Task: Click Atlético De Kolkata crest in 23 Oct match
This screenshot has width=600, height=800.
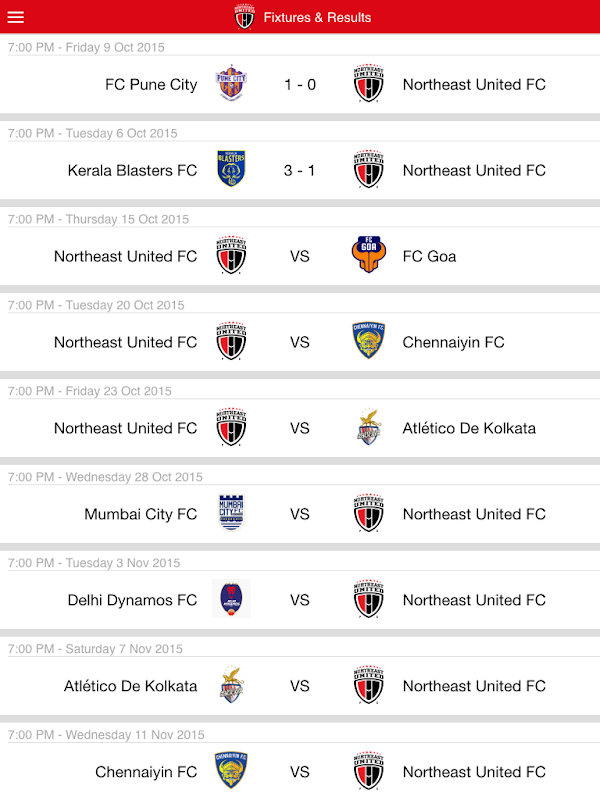Action: click(368, 428)
